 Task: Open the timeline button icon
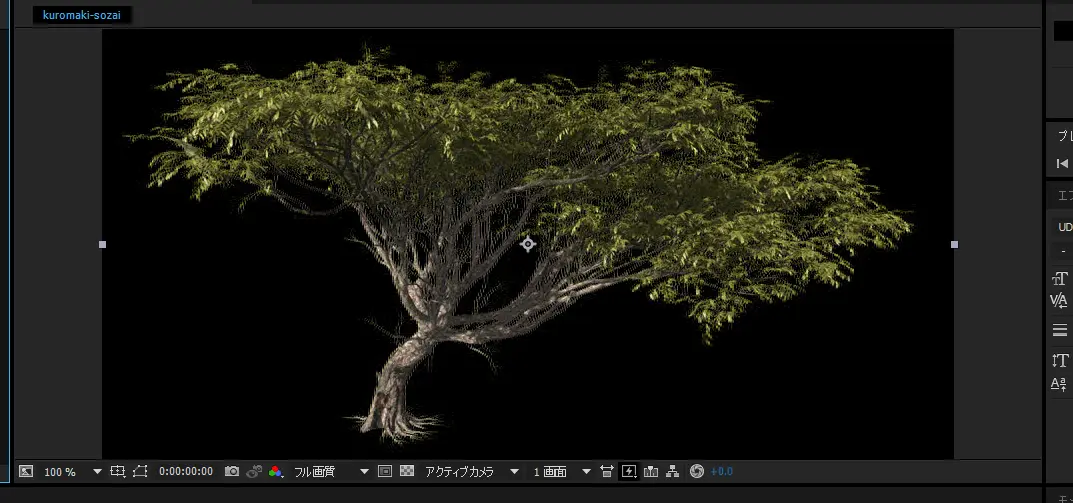pos(651,471)
